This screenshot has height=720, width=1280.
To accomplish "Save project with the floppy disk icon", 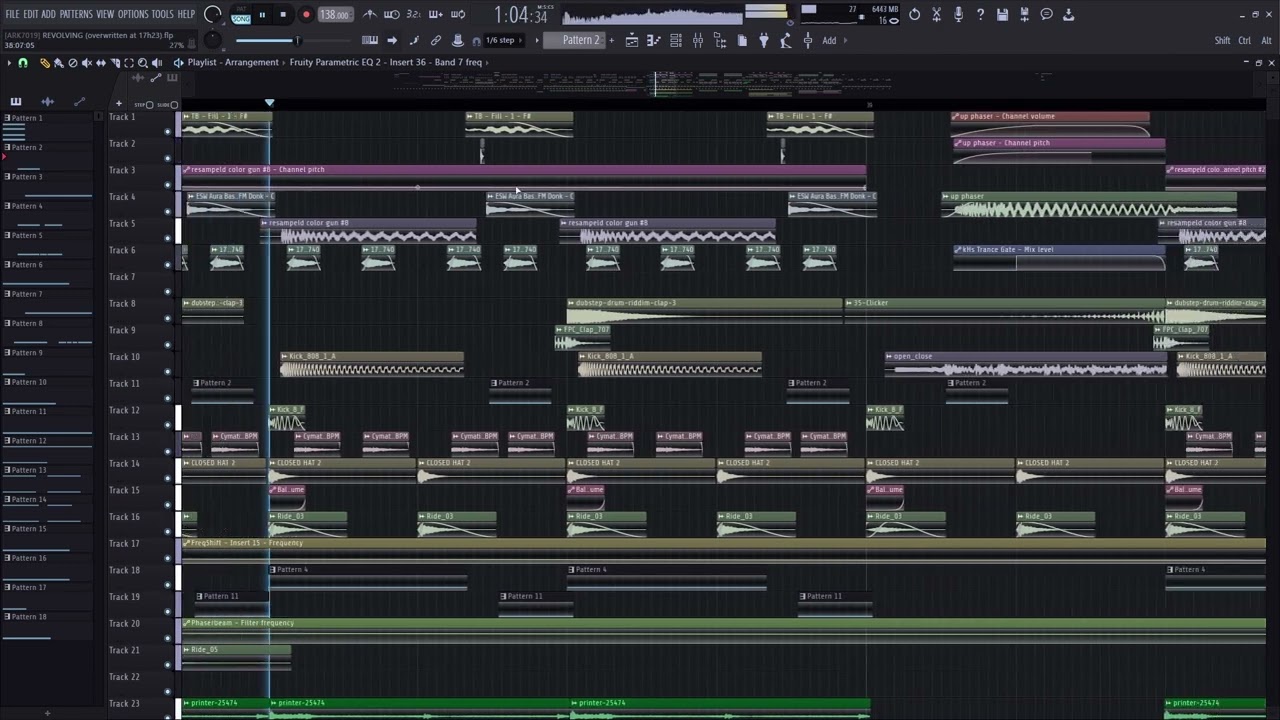I will point(1002,14).
